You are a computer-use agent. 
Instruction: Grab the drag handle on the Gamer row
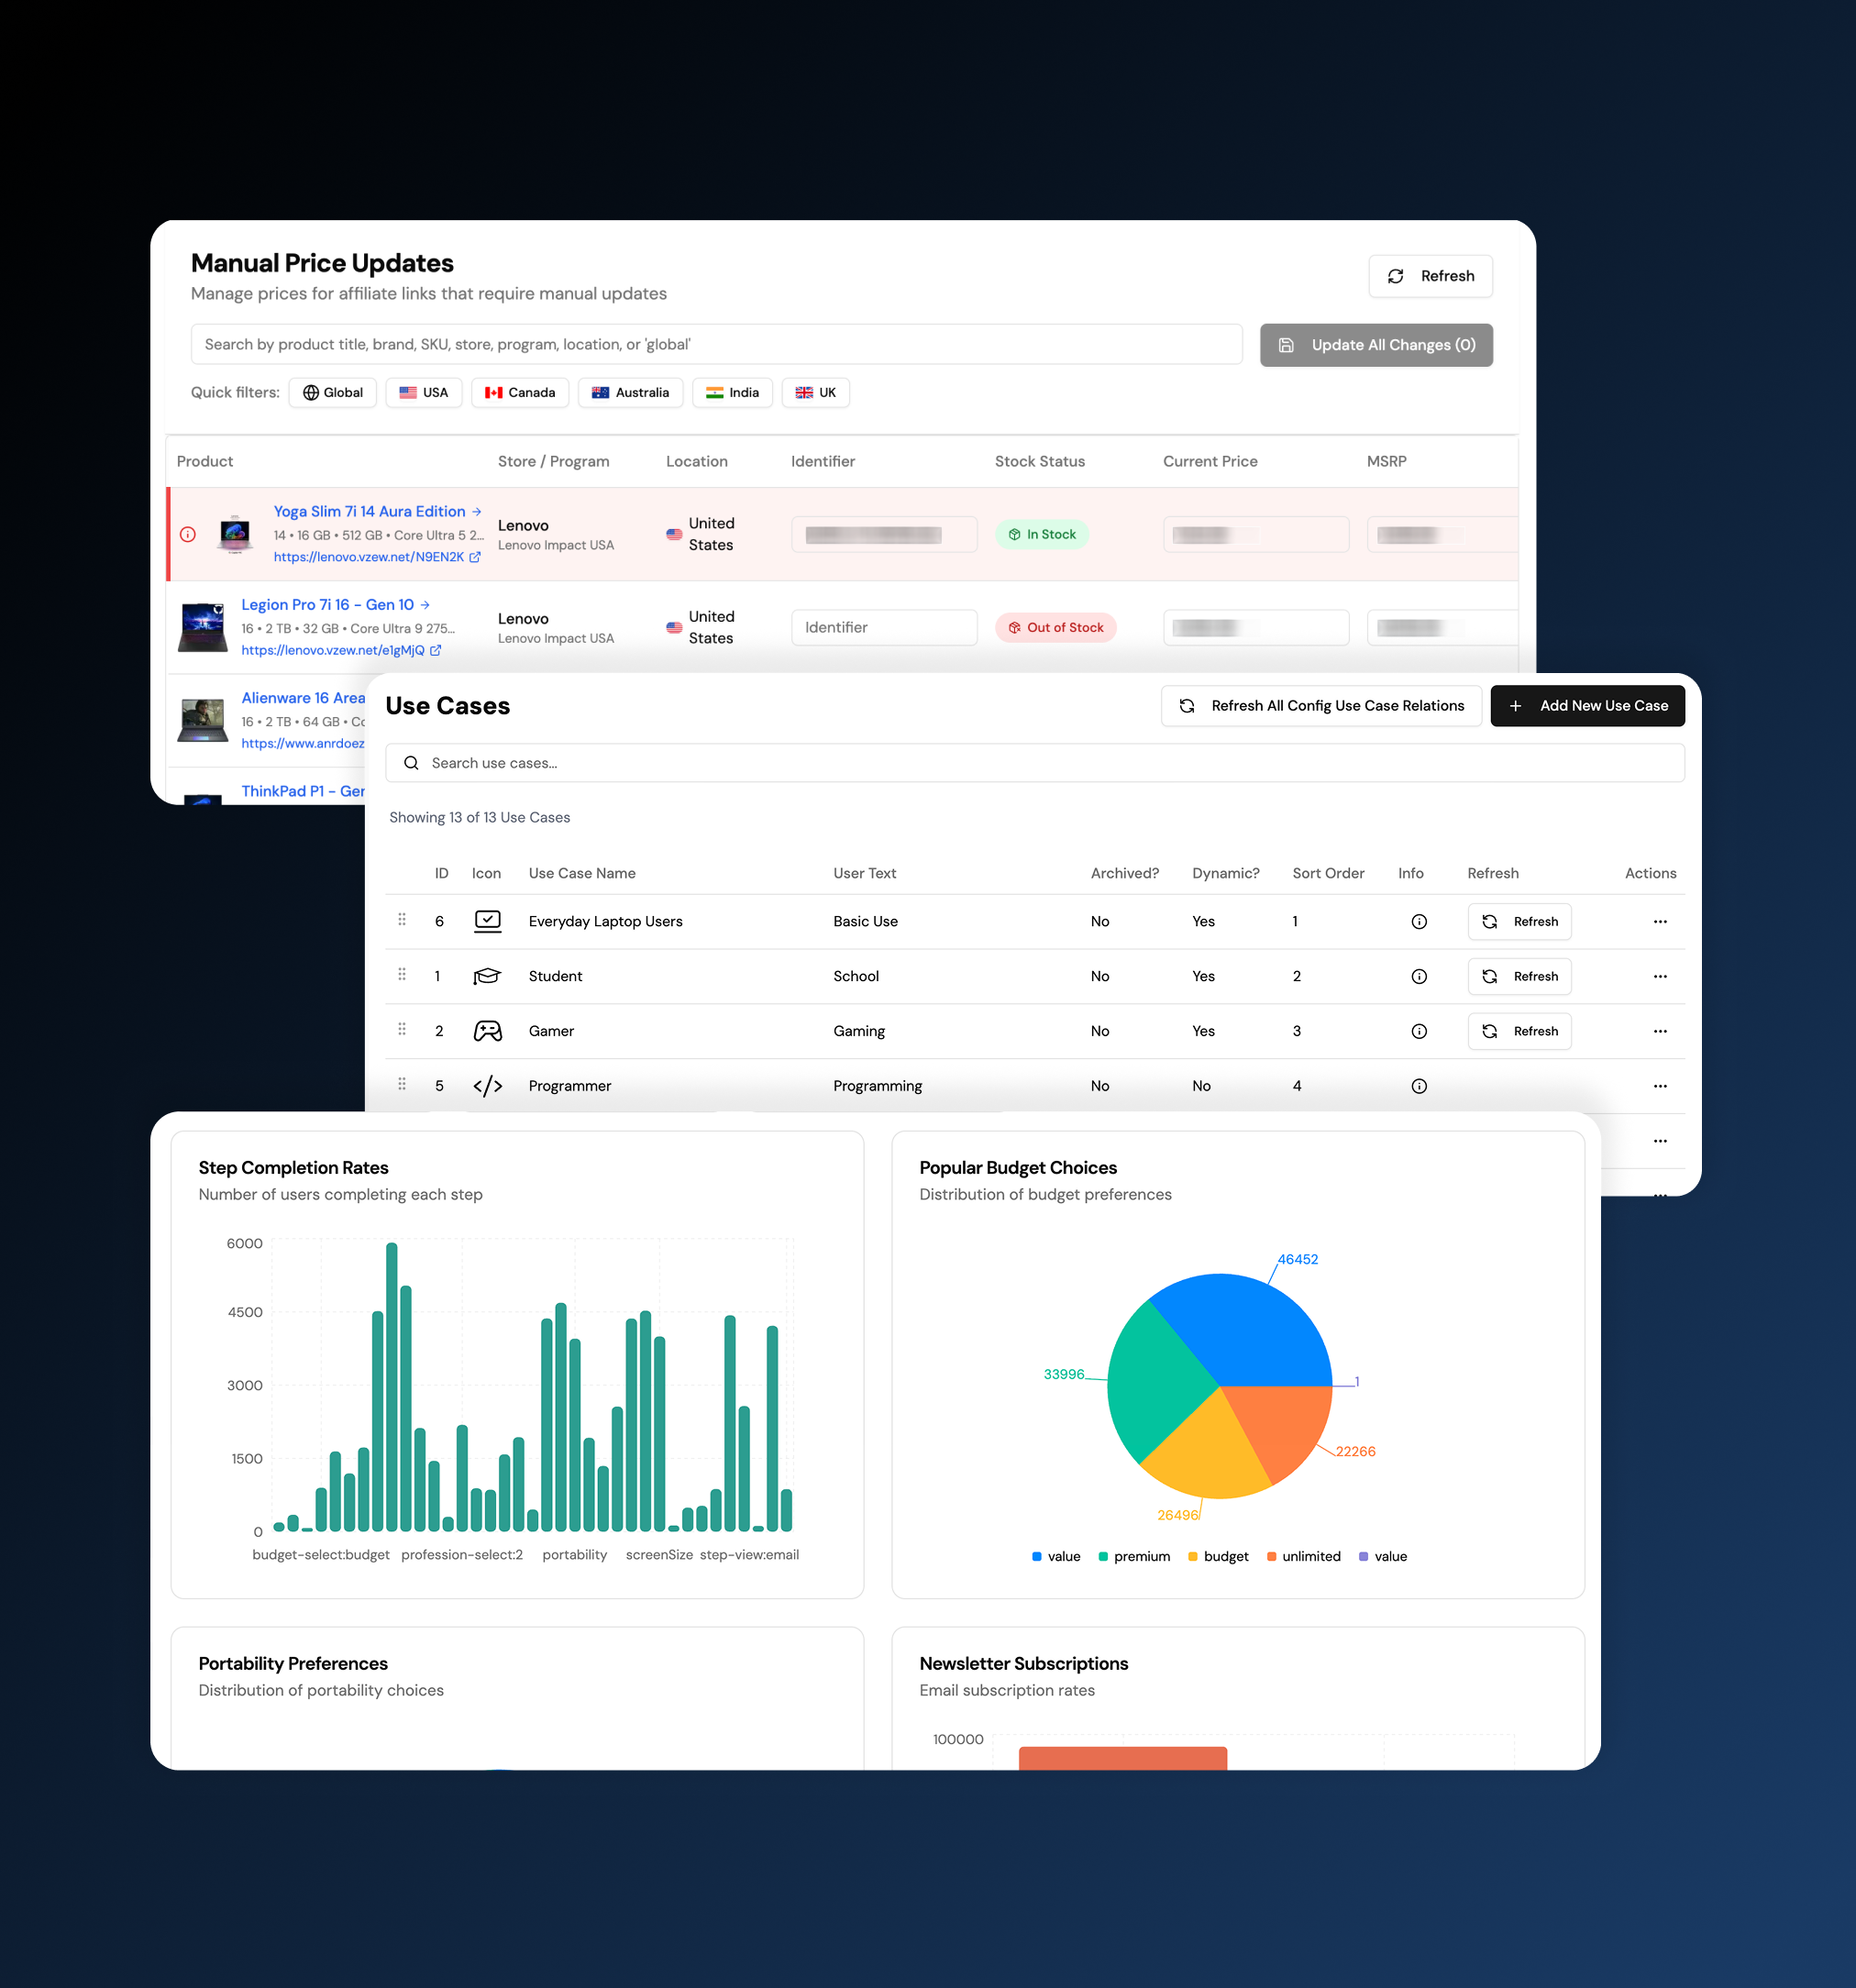(x=402, y=1030)
